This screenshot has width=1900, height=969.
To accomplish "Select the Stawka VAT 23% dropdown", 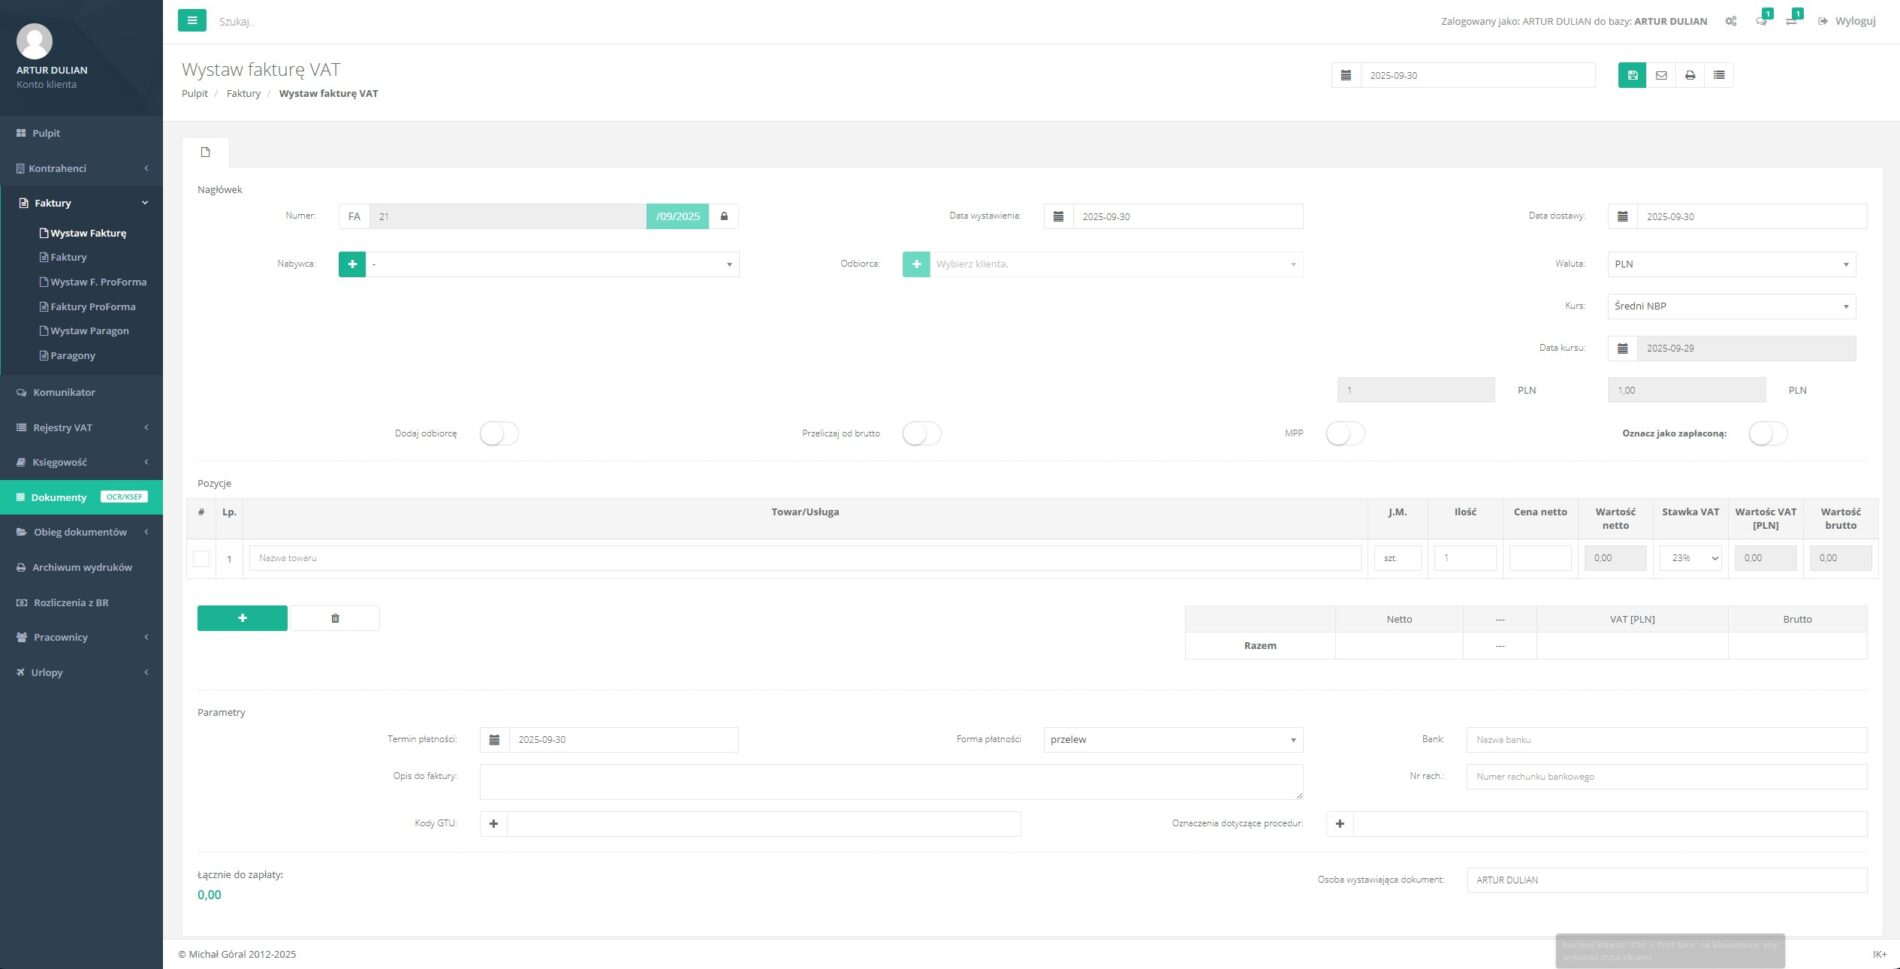I will (x=1692, y=558).
